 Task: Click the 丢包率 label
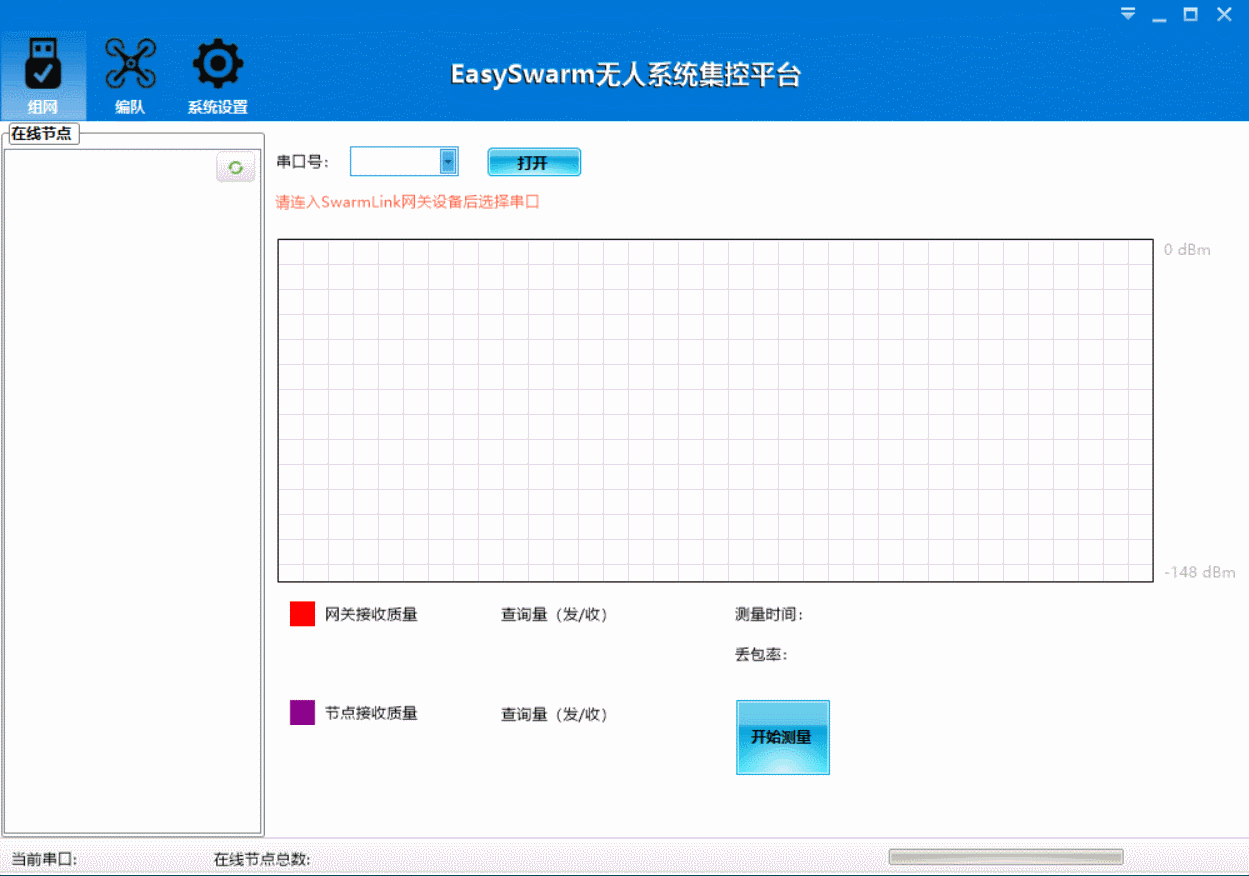[761, 654]
